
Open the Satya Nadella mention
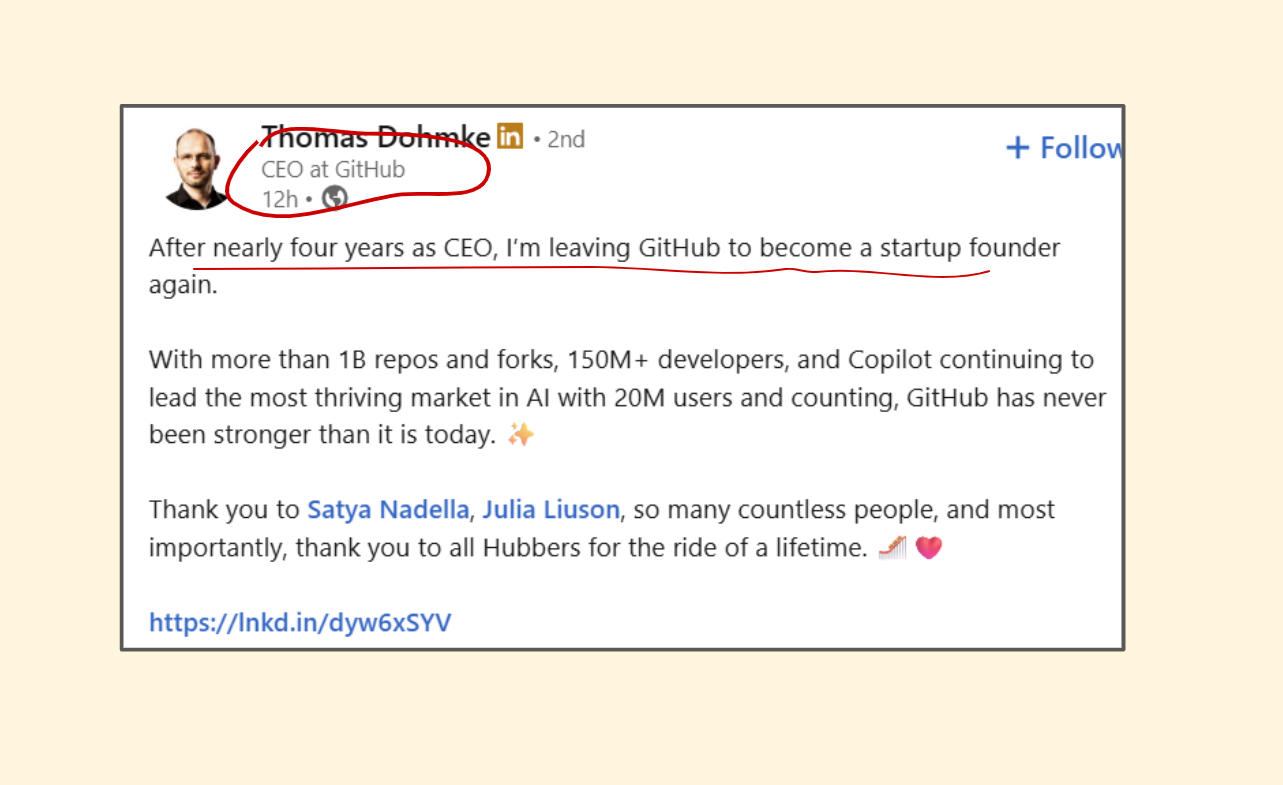point(388,510)
